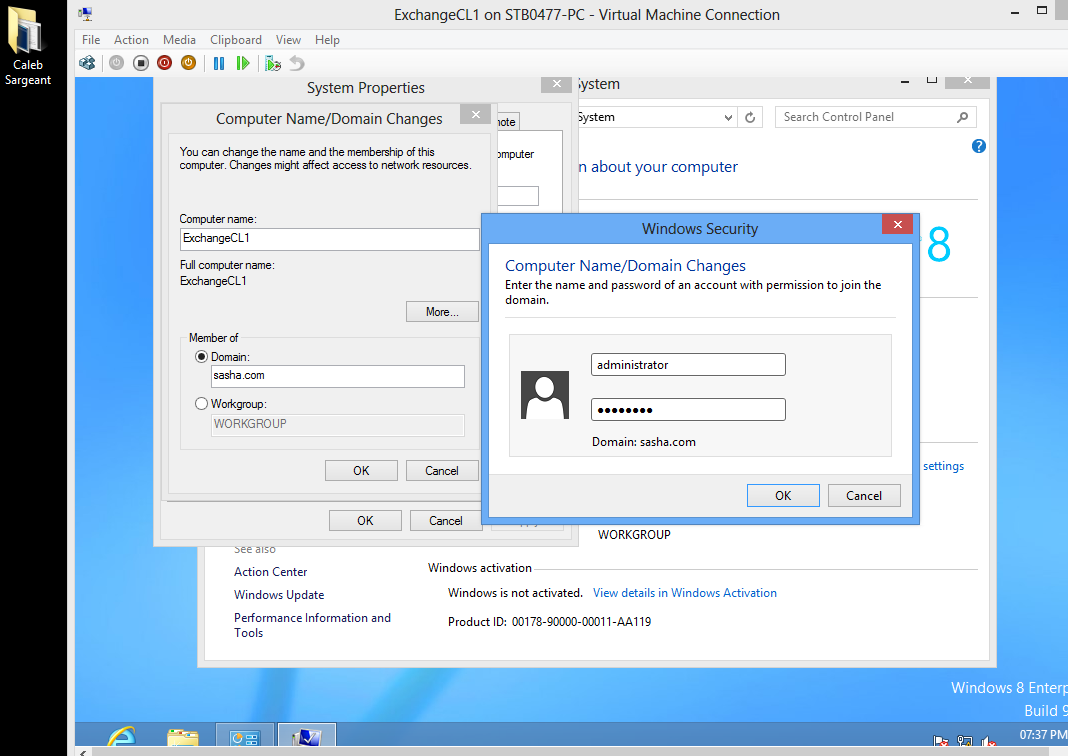Click the red Shut Down toolbar icon
The height and width of the screenshot is (756, 1068).
(164, 63)
